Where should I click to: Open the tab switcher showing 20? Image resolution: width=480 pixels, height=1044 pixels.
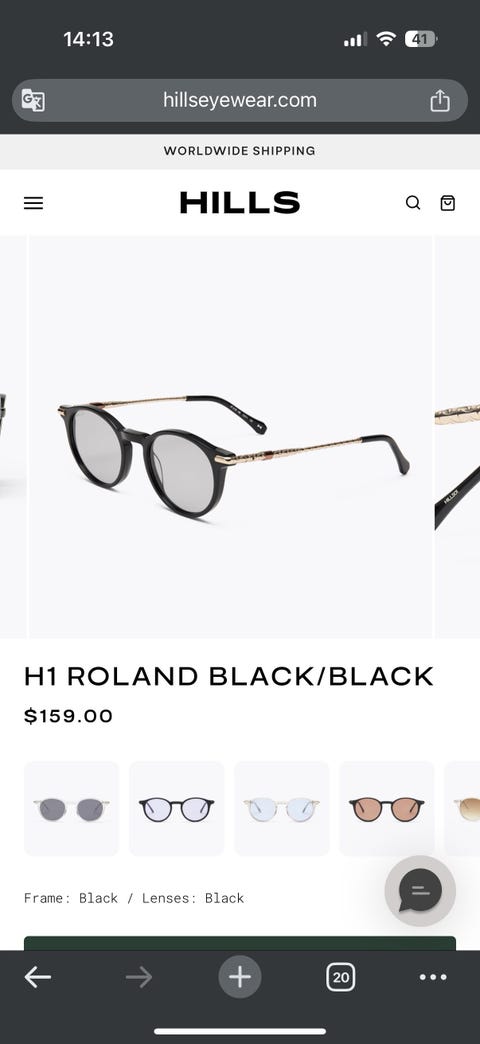(341, 977)
